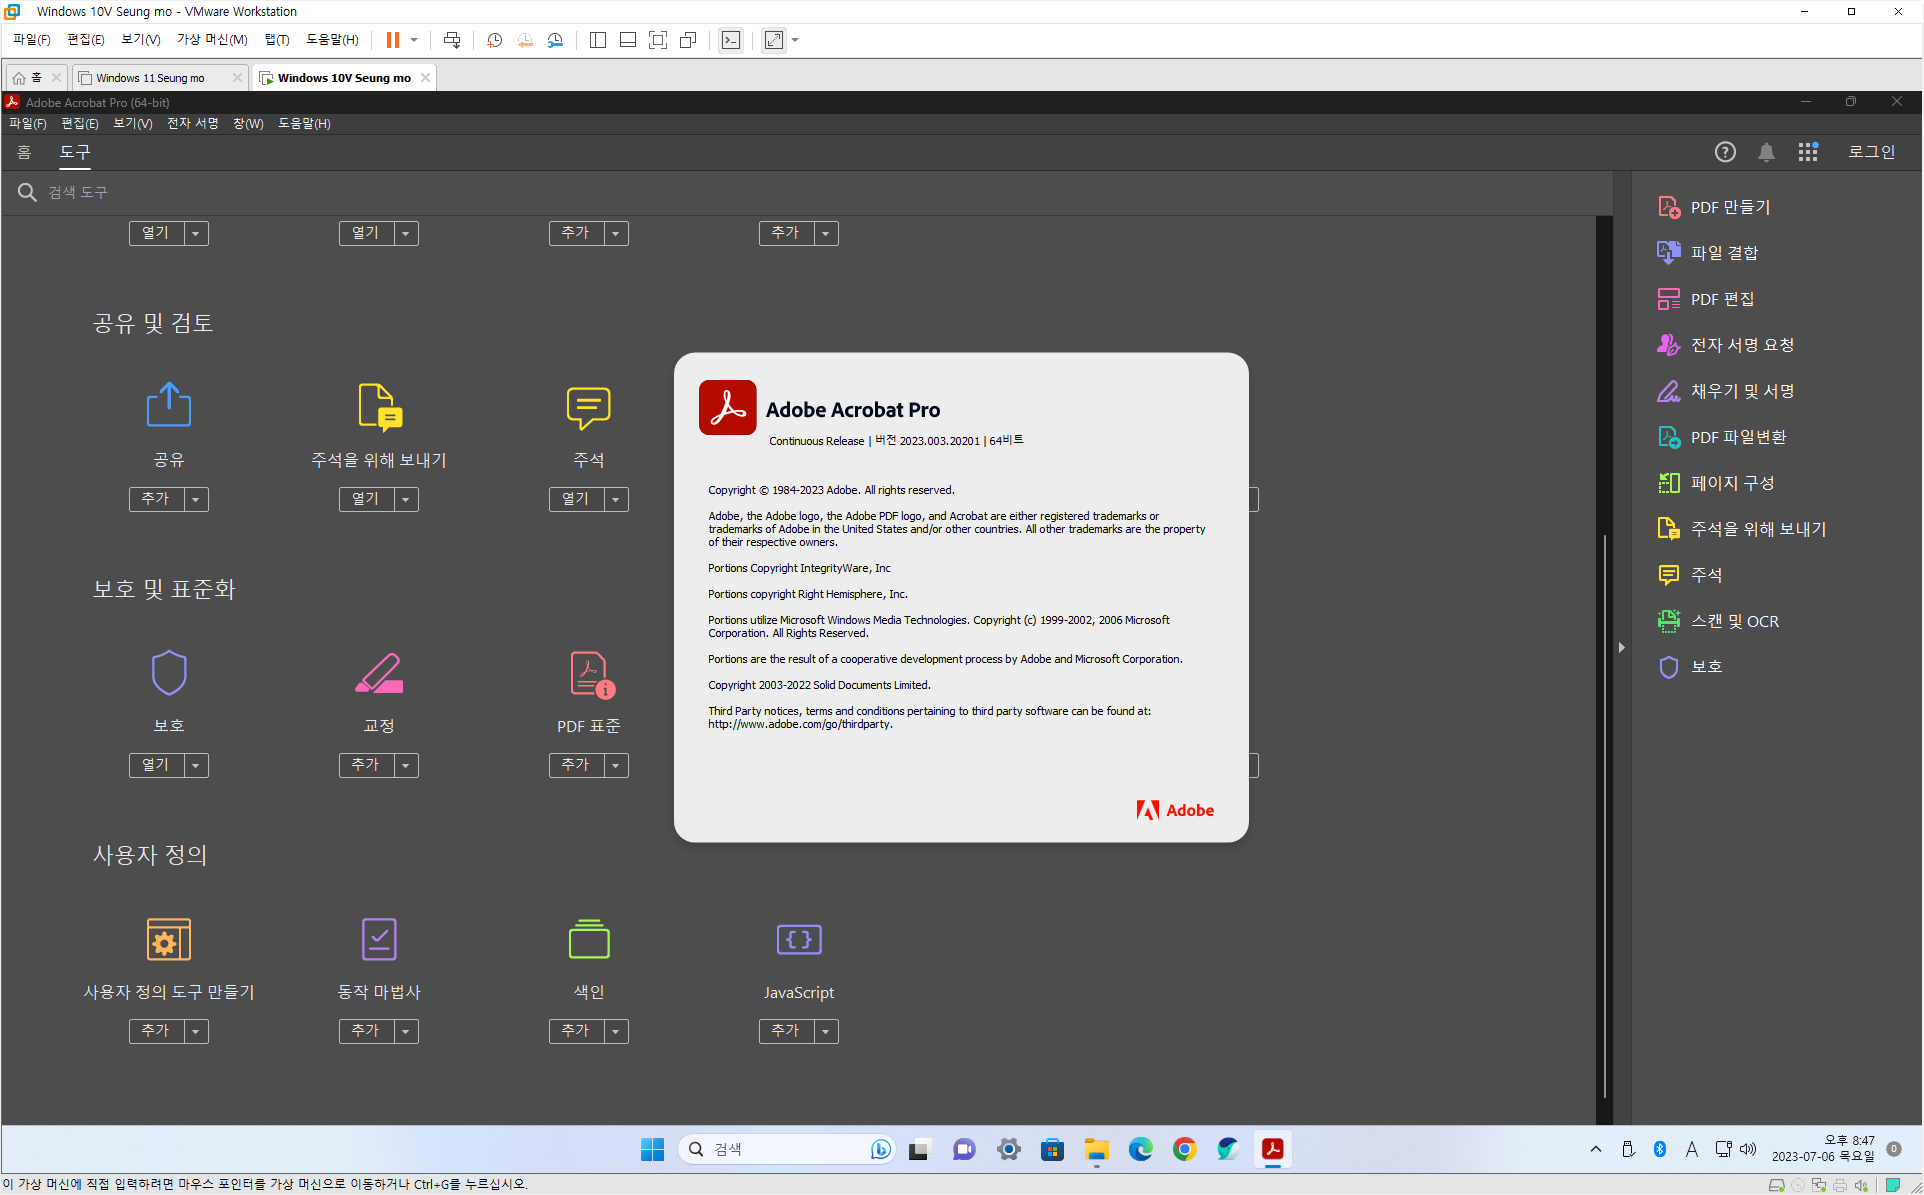
Task: Click the 색인 (Index) tool icon
Action: click(588, 939)
